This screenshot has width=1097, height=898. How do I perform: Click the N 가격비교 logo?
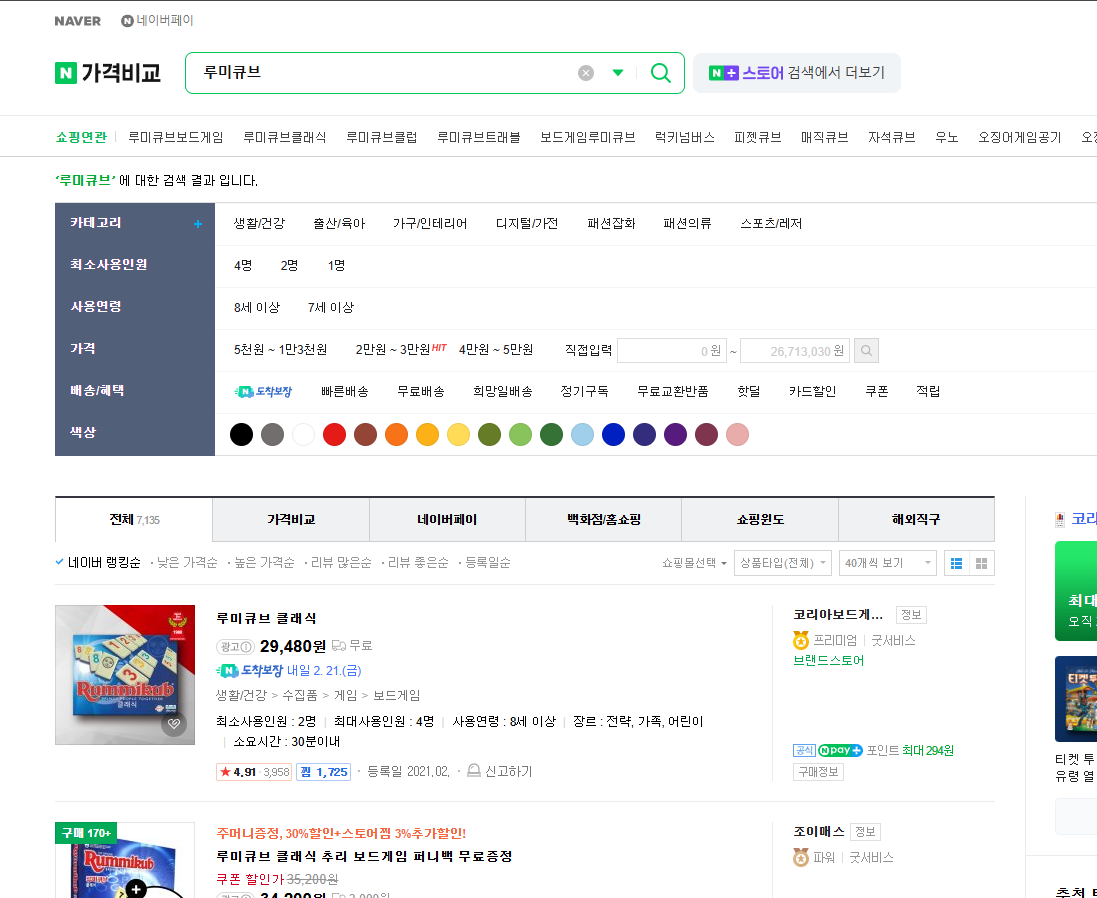coord(108,73)
